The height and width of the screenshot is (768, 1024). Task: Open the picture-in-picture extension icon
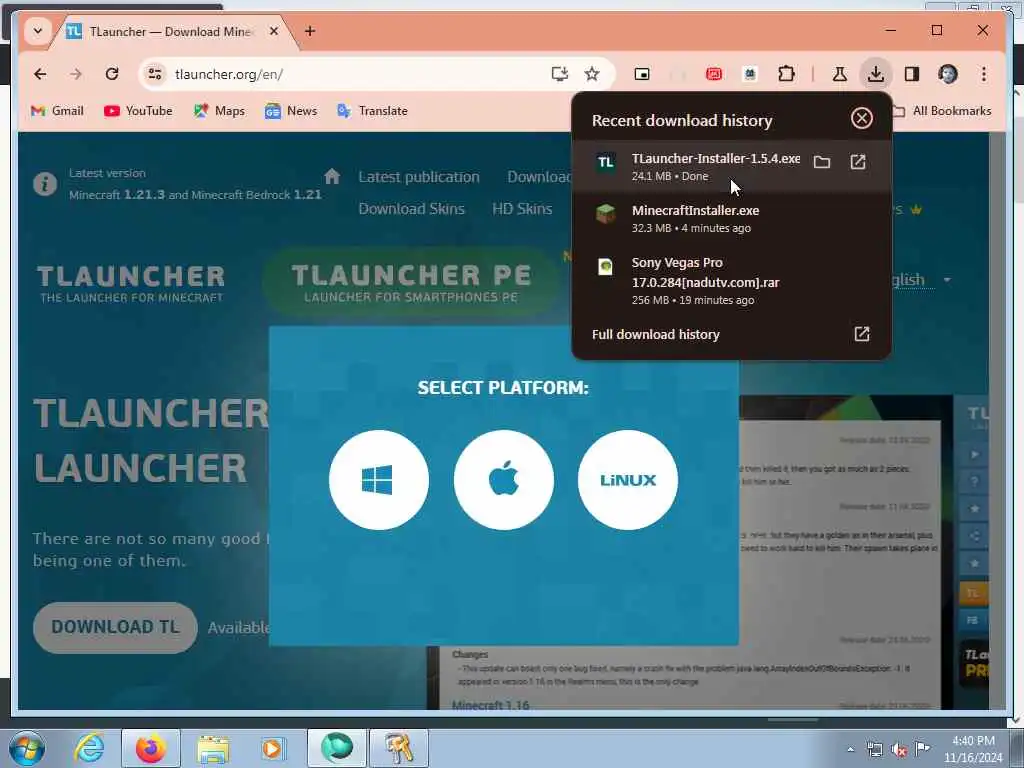pos(642,74)
